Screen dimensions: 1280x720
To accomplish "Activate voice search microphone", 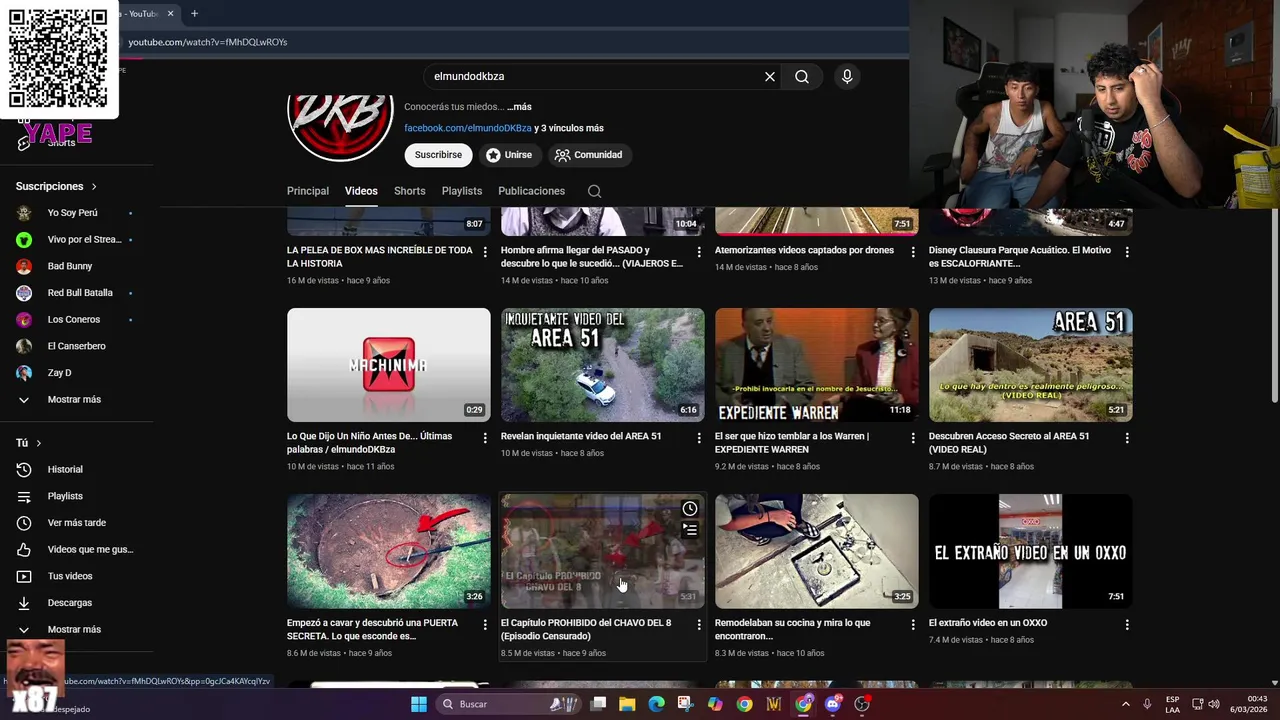I will click(x=847, y=77).
